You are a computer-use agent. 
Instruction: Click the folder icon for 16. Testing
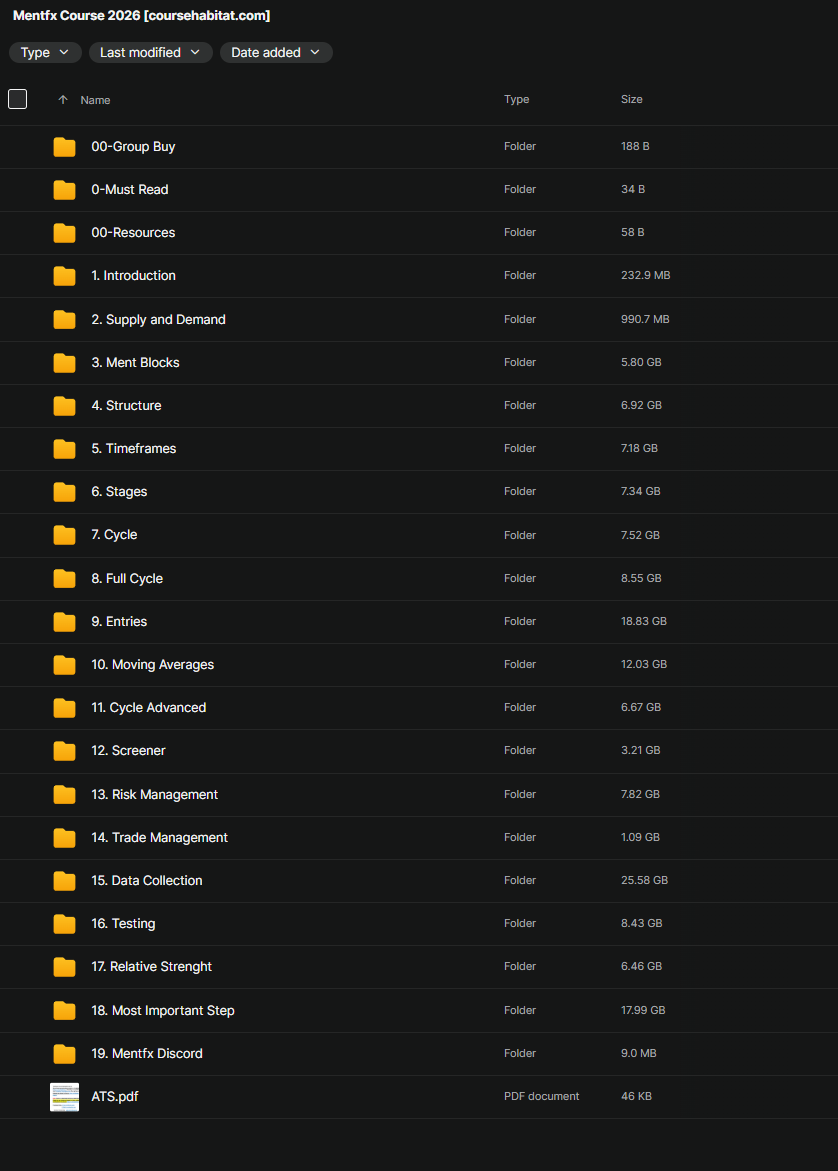(64, 924)
